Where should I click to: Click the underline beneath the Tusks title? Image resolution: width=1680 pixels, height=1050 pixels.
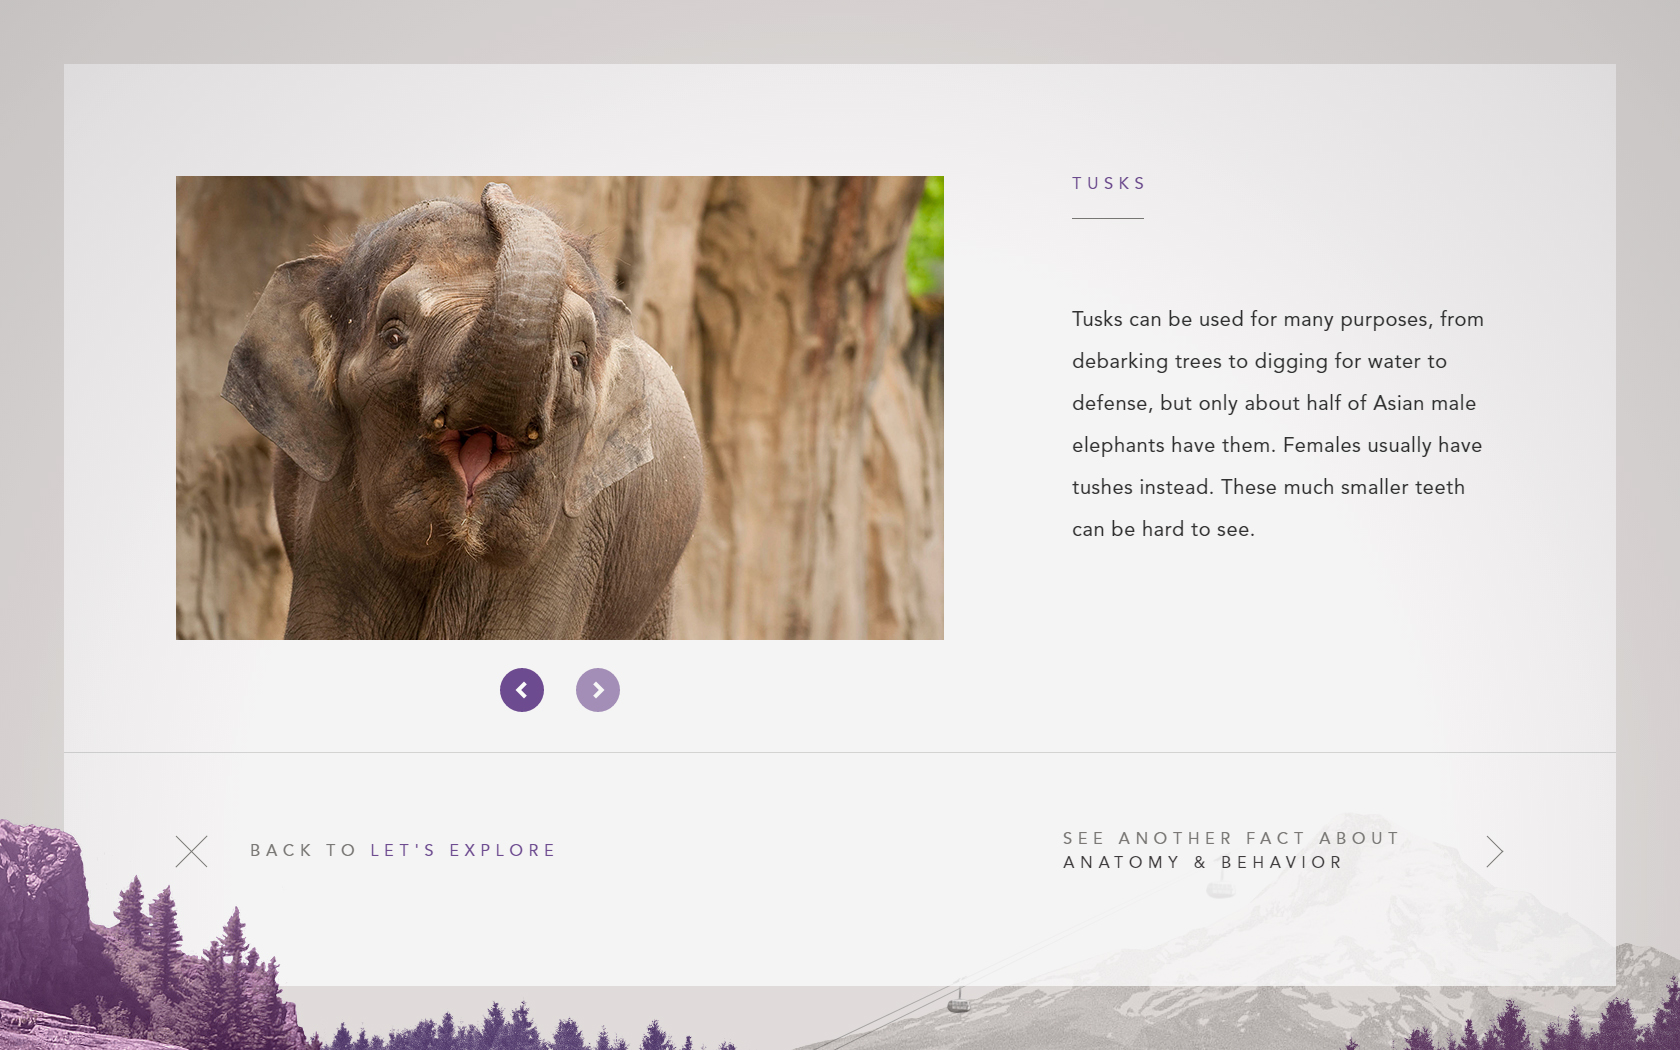click(1108, 218)
